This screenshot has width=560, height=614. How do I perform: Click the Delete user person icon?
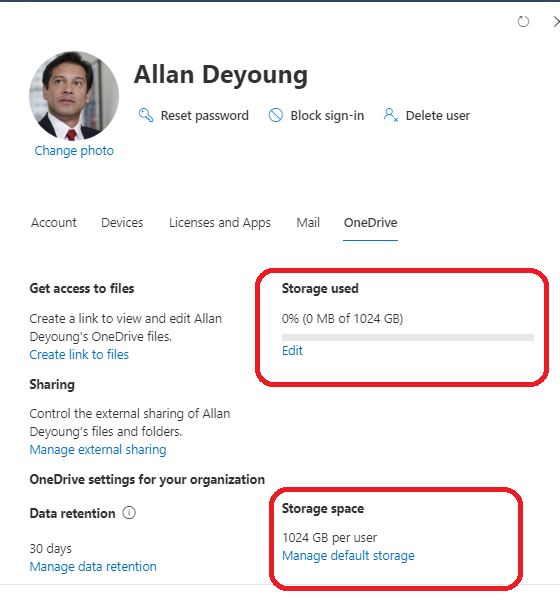click(391, 115)
